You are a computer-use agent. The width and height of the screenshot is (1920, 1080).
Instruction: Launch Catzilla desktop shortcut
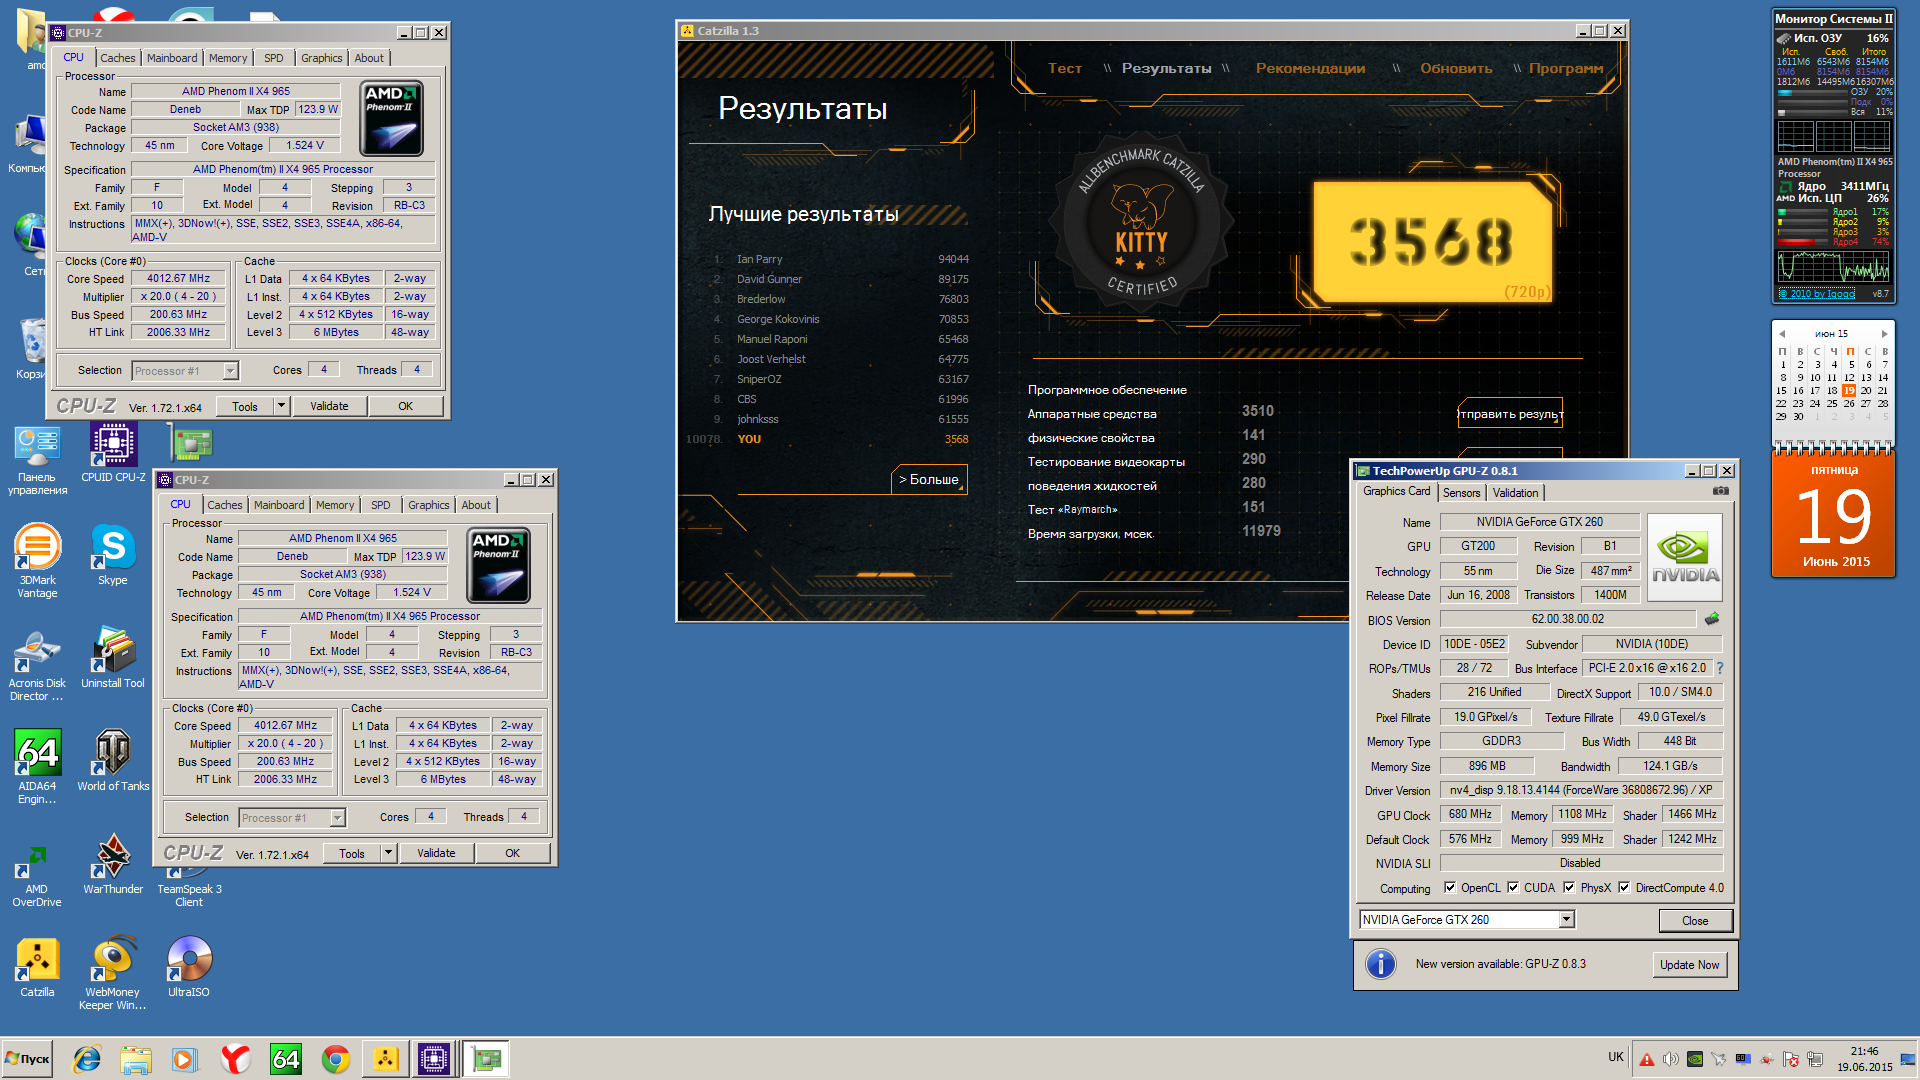click(x=37, y=968)
